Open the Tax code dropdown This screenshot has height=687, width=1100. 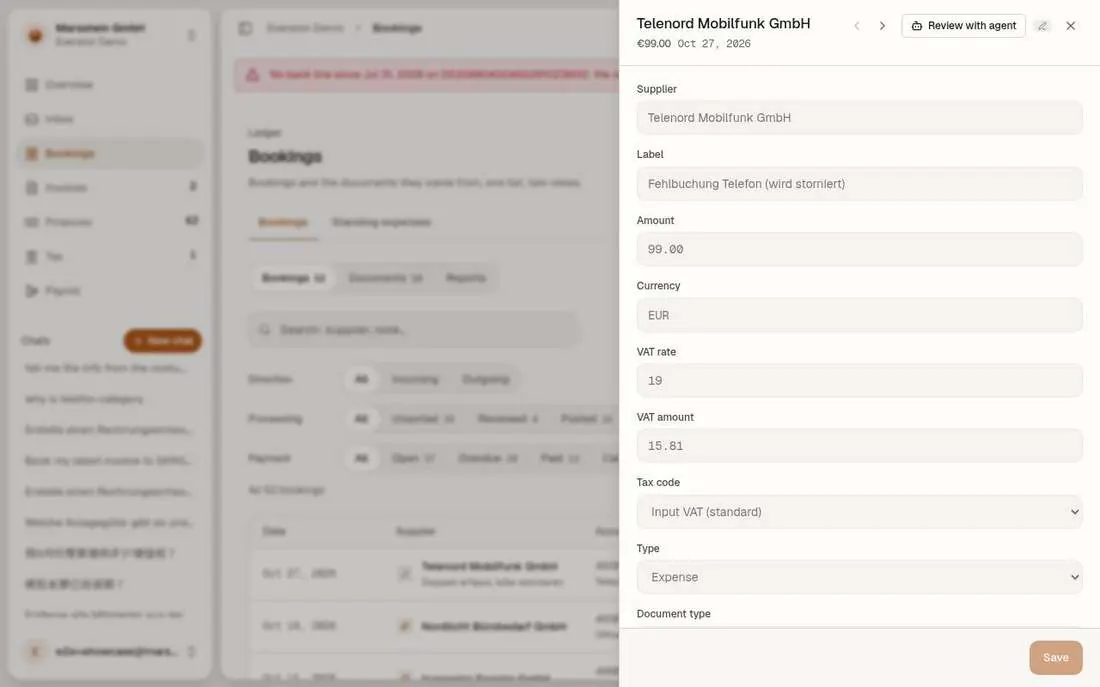coord(859,512)
